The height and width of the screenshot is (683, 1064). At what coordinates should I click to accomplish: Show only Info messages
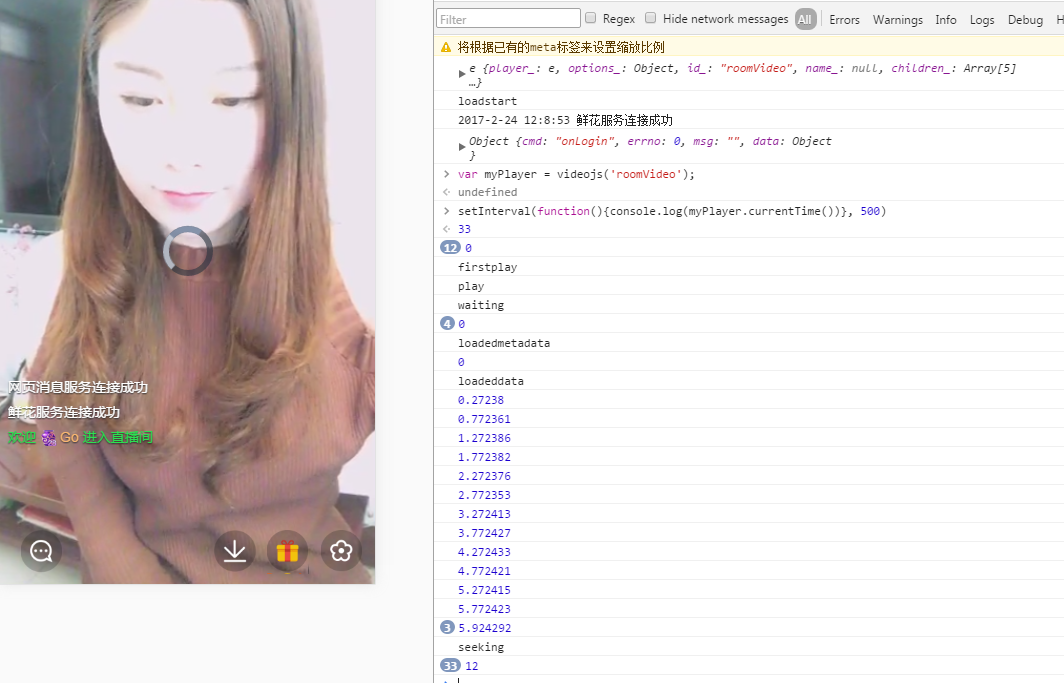point(945,19)
